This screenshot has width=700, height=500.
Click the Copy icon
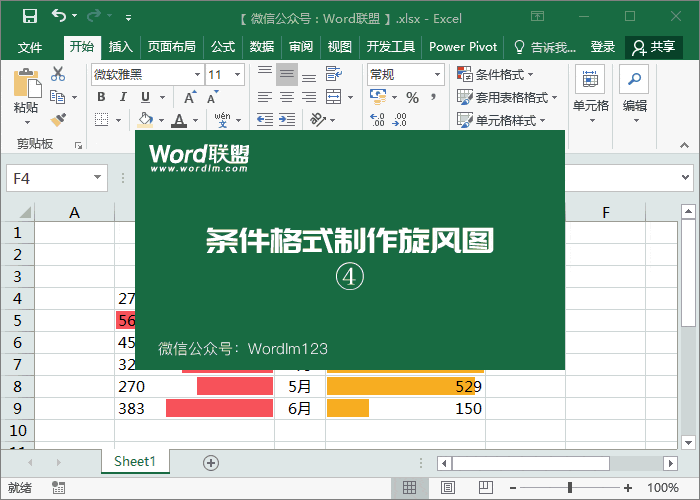pyautogui.click(x=58, y=97)
